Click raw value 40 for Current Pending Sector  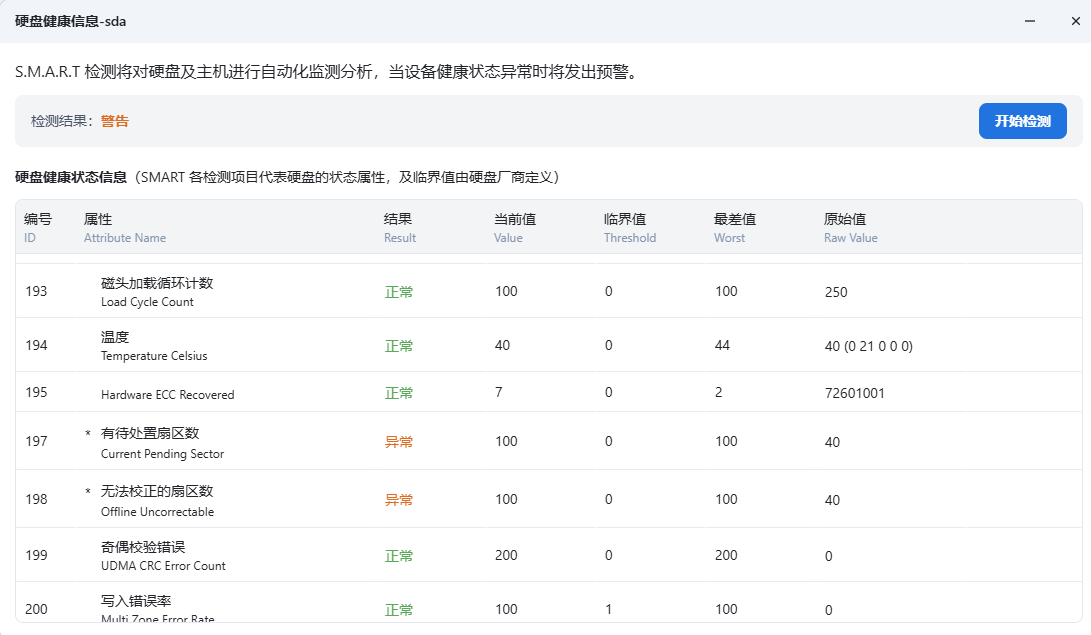pos(832,442)
